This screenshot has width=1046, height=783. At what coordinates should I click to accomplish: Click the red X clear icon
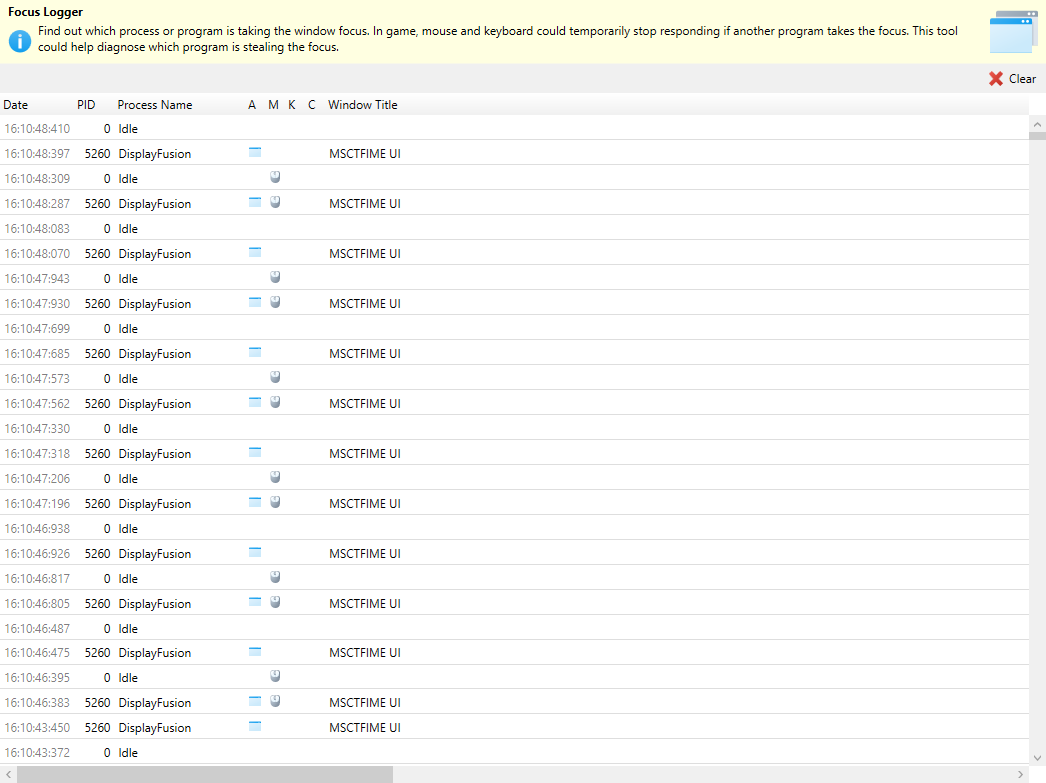click(996, 79)
